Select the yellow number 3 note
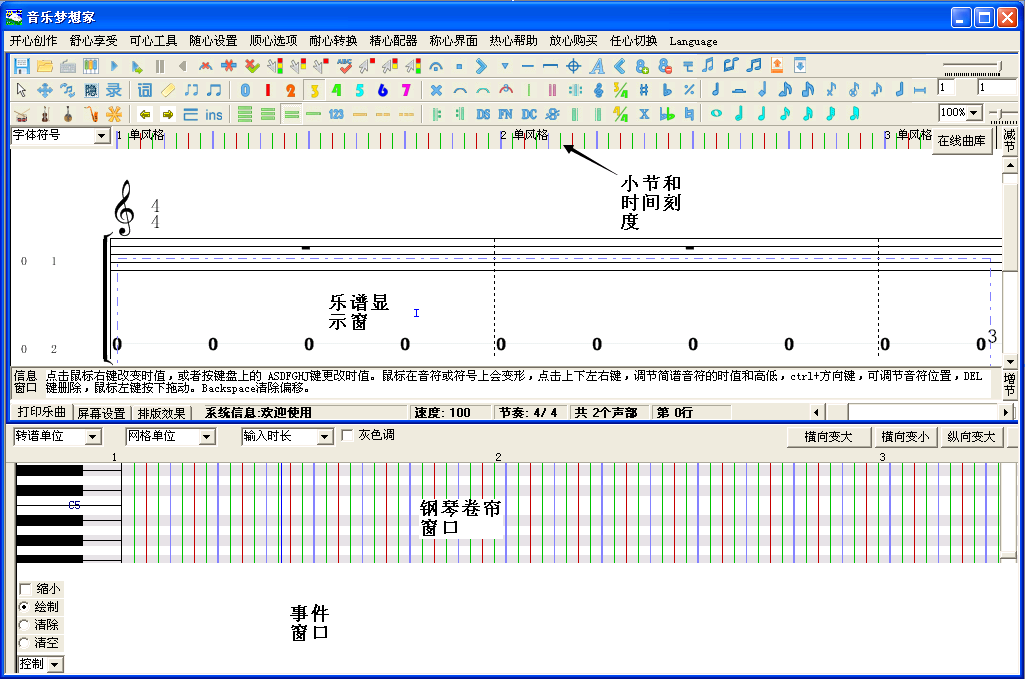Viewport: 1025px width, 679px height. 314,90
